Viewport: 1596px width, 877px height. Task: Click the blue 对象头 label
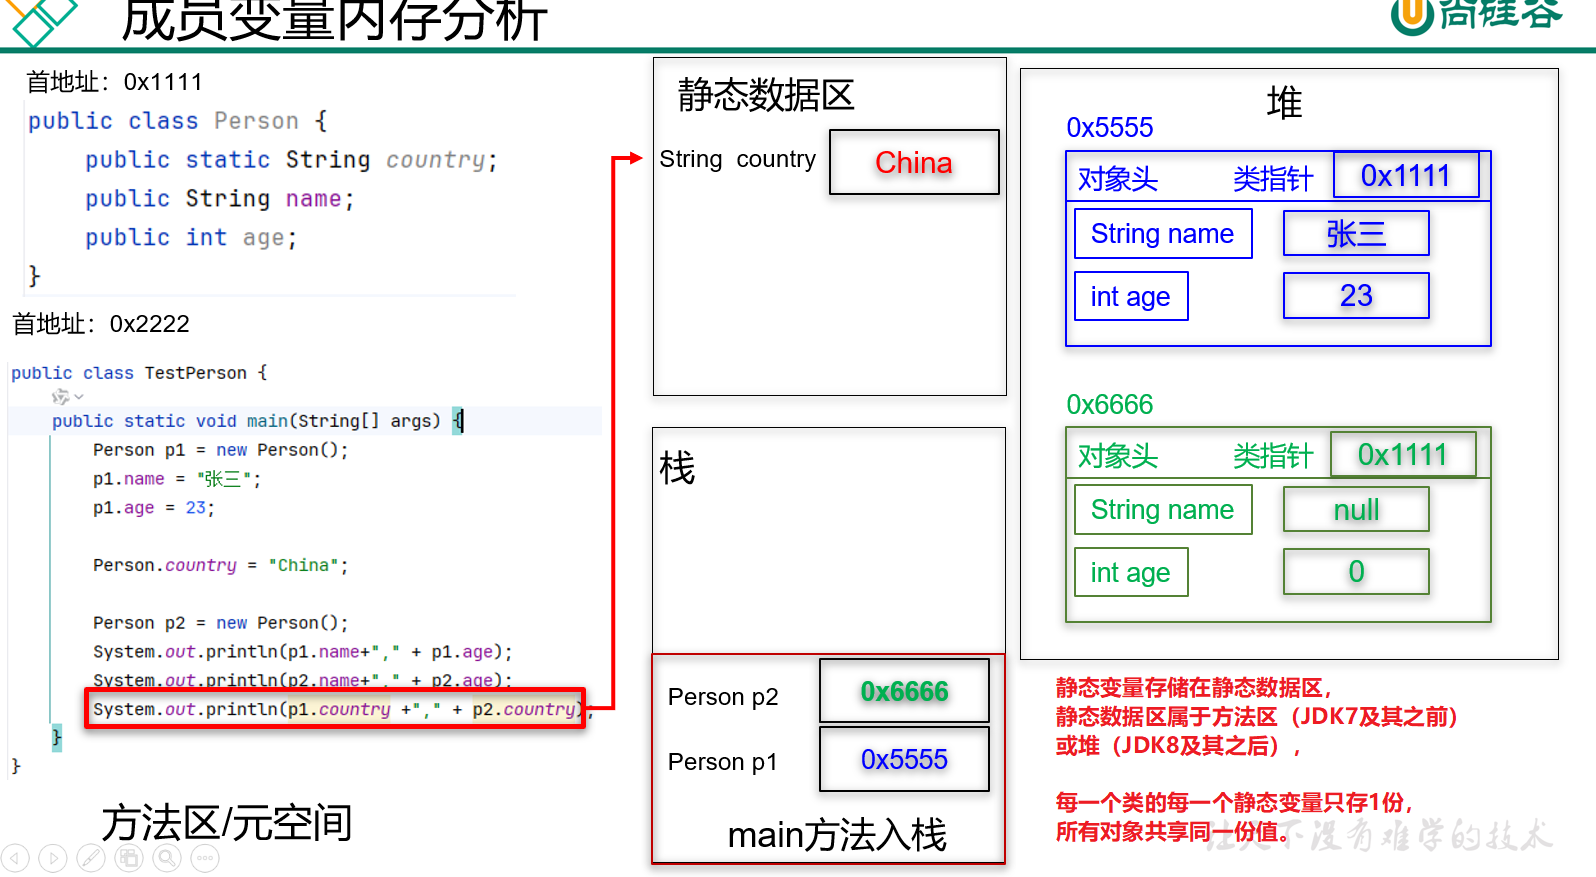1118,179
